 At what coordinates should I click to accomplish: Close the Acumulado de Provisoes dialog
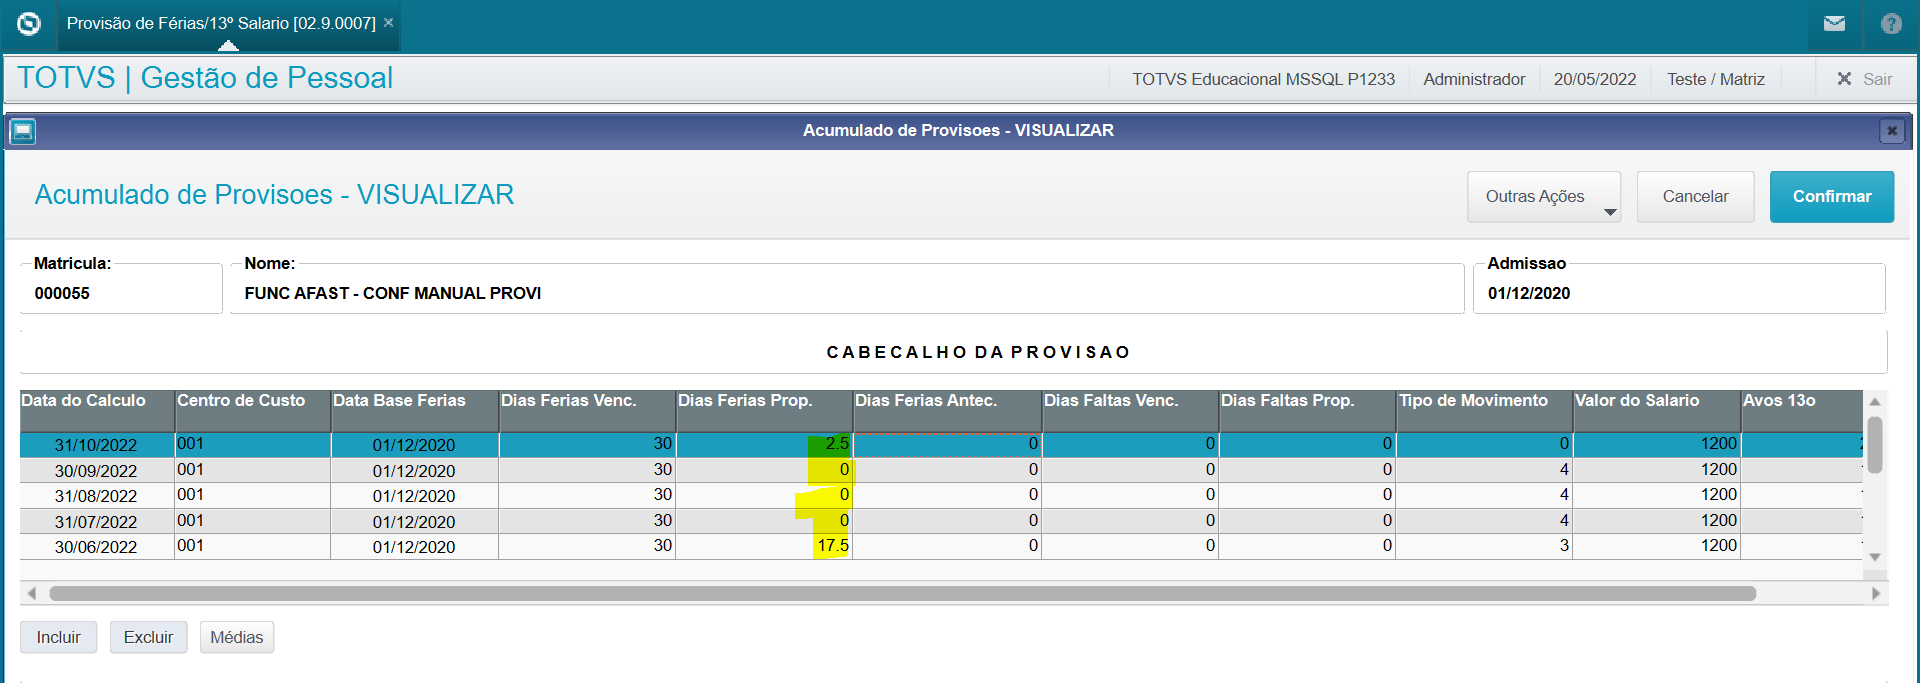pos(1891,131)
